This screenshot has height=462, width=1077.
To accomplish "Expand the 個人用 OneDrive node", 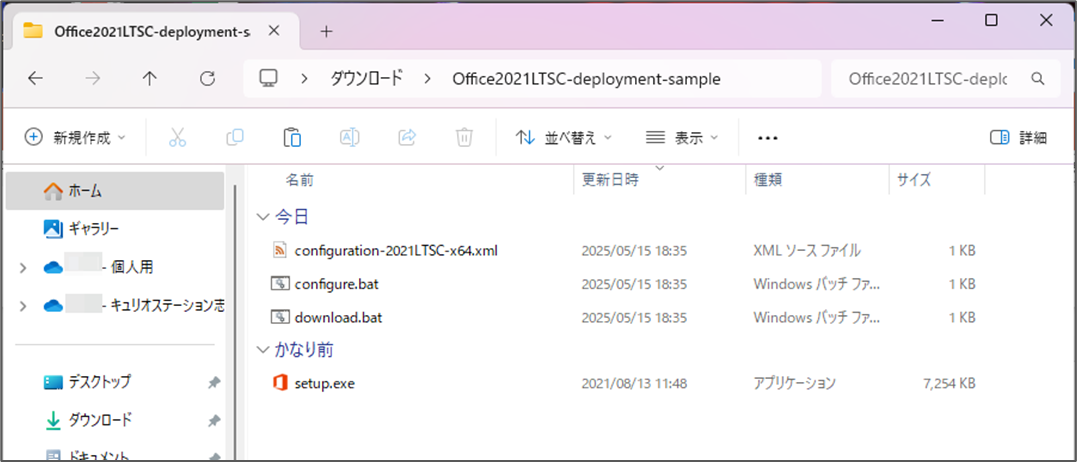I will [23, 268].
